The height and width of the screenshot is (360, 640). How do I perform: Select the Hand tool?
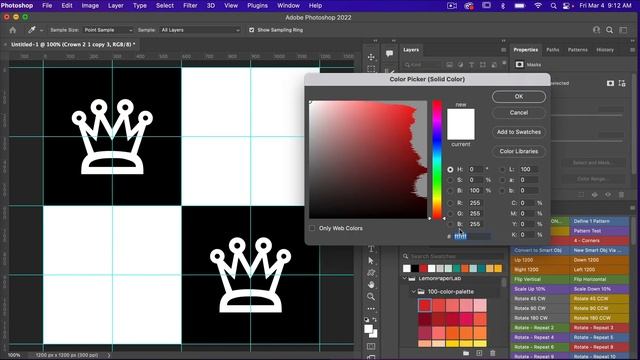point(371,284)
